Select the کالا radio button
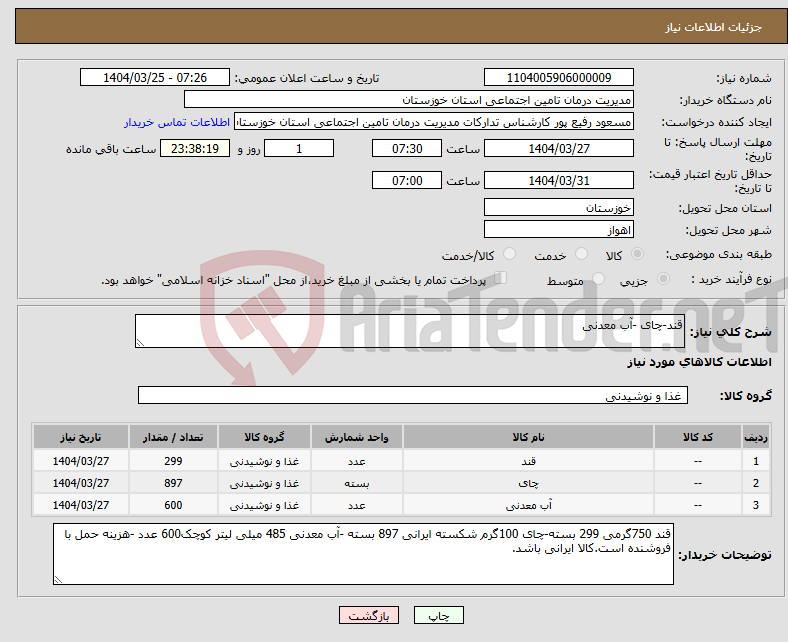Screen dimensions: 788x642 pos(637,254)
